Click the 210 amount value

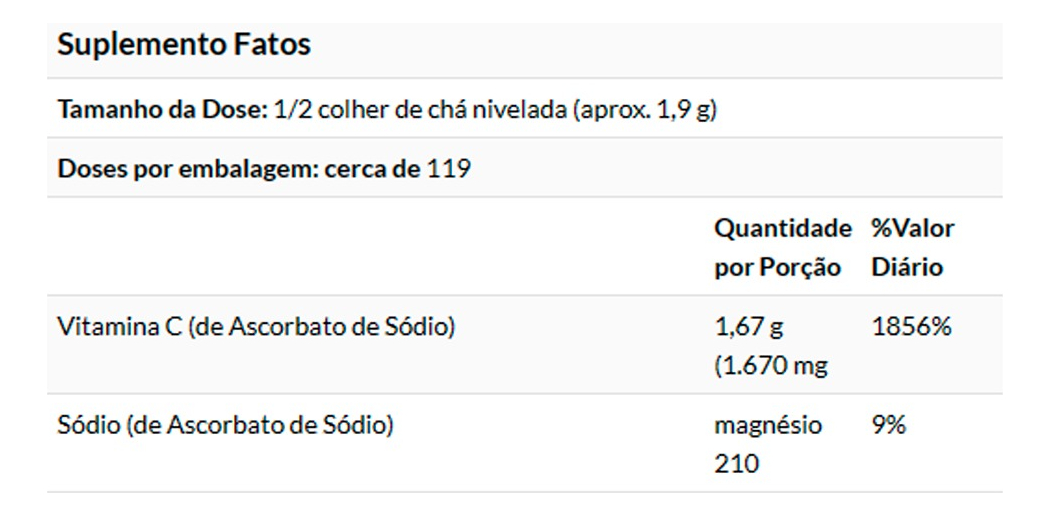click(x=736, y=464)
